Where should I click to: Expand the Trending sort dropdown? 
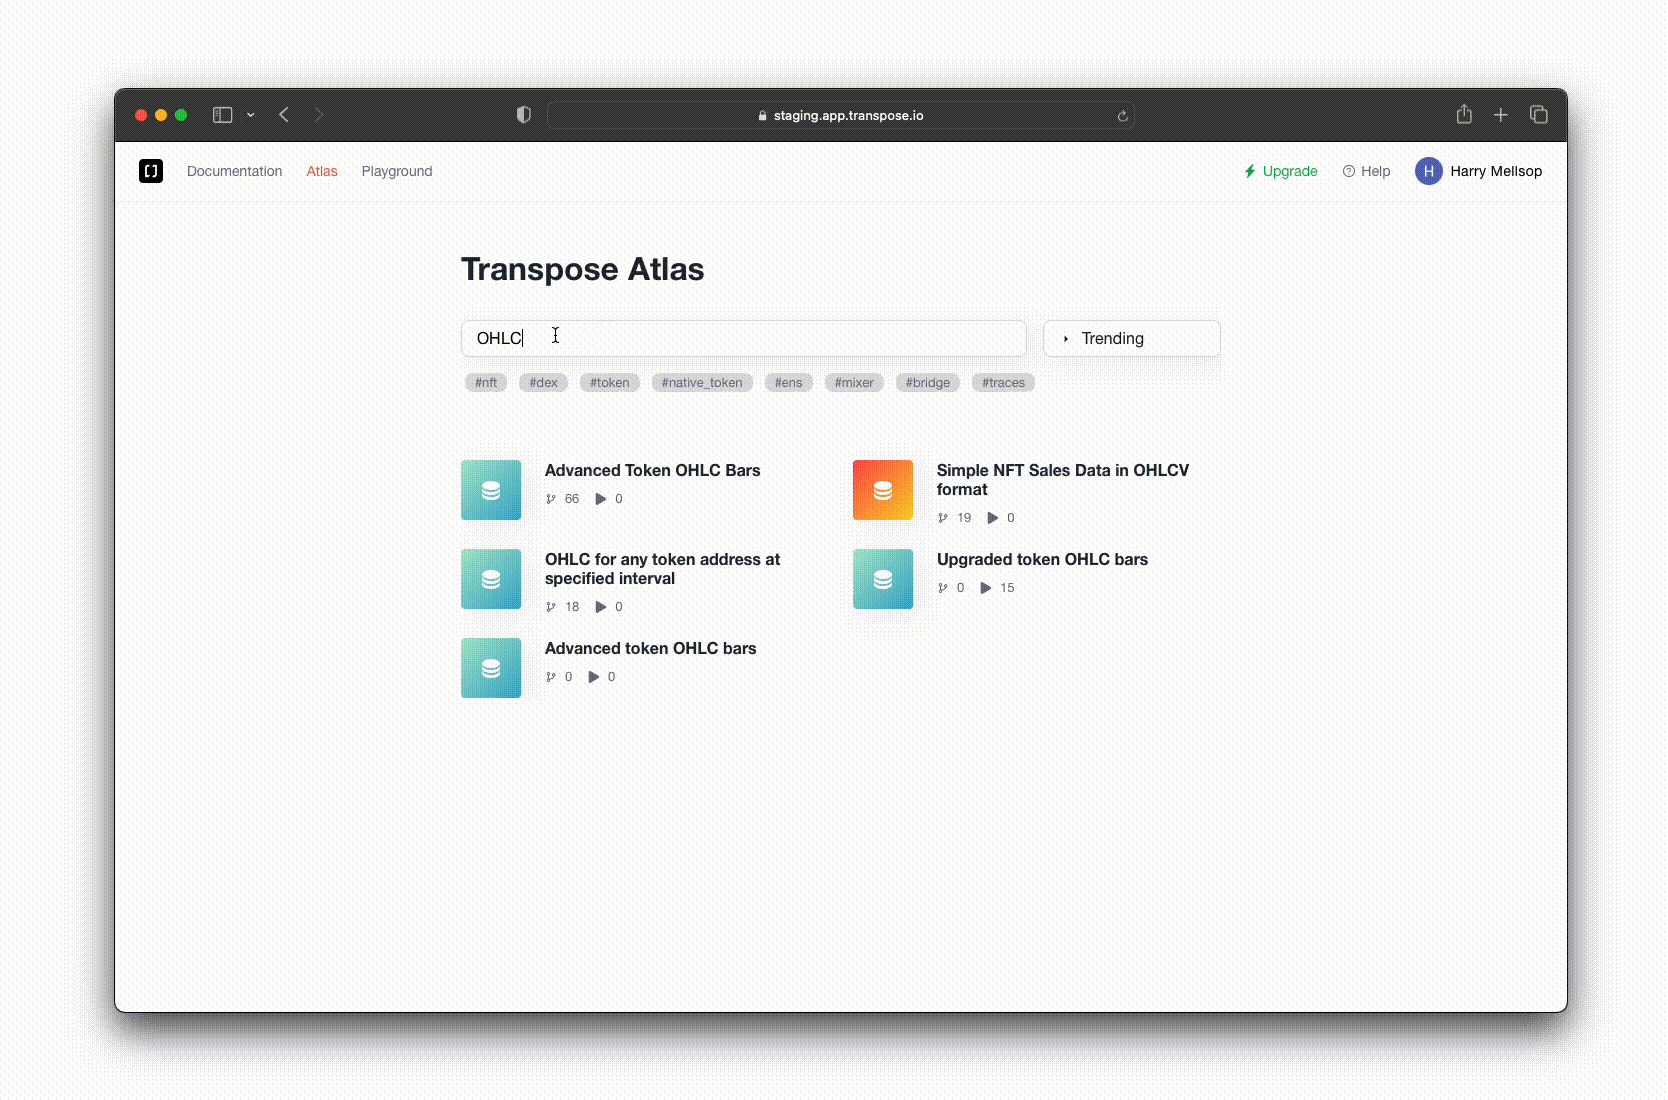point(1131,338)
